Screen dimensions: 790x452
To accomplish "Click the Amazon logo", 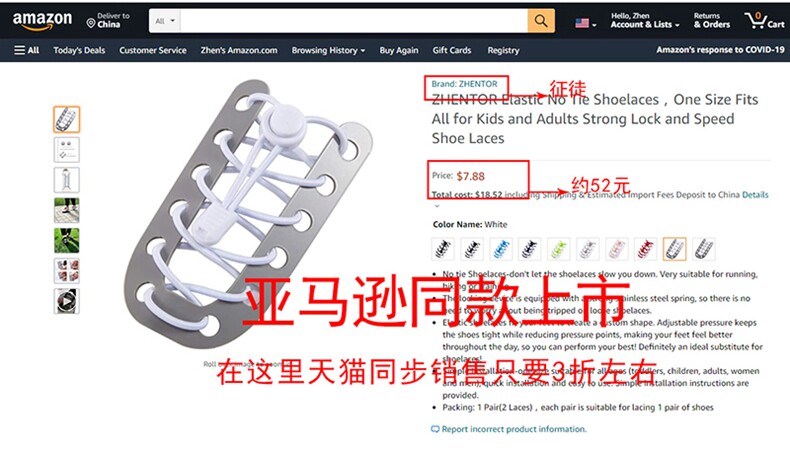I will [42, 21].
